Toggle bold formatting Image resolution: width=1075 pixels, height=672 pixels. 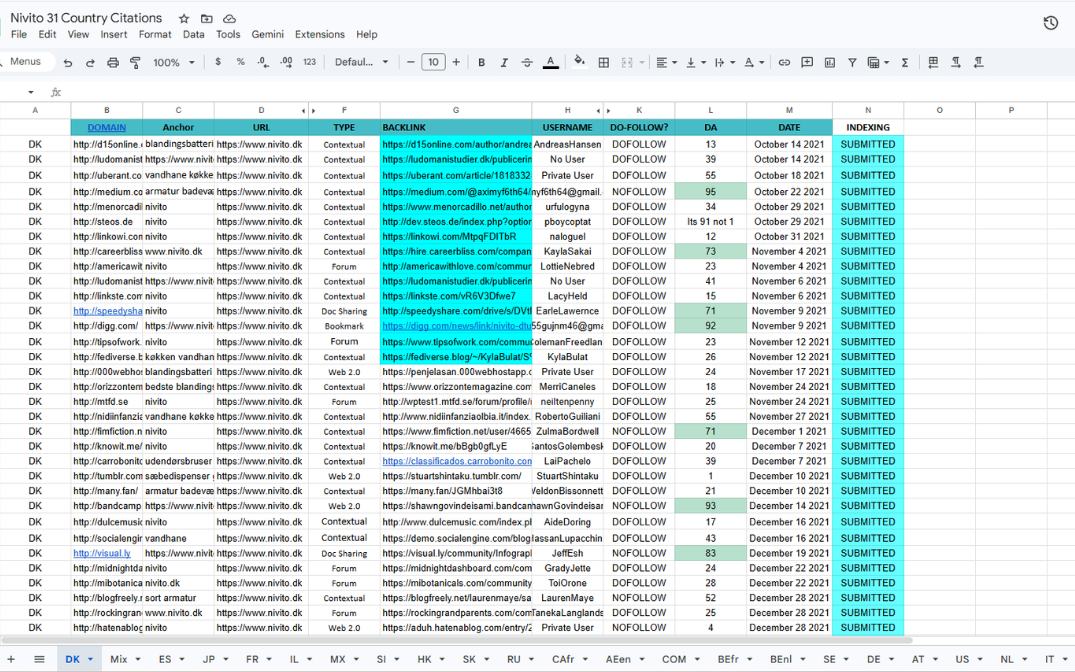tap(481, 62)
